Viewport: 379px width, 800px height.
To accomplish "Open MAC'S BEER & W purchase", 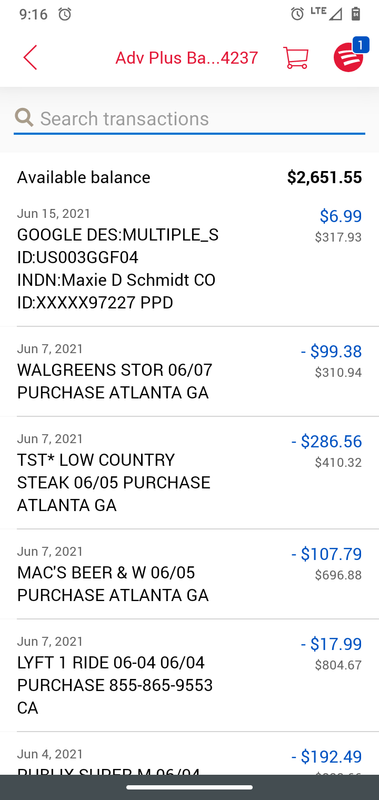I will [x=189, y=574].
